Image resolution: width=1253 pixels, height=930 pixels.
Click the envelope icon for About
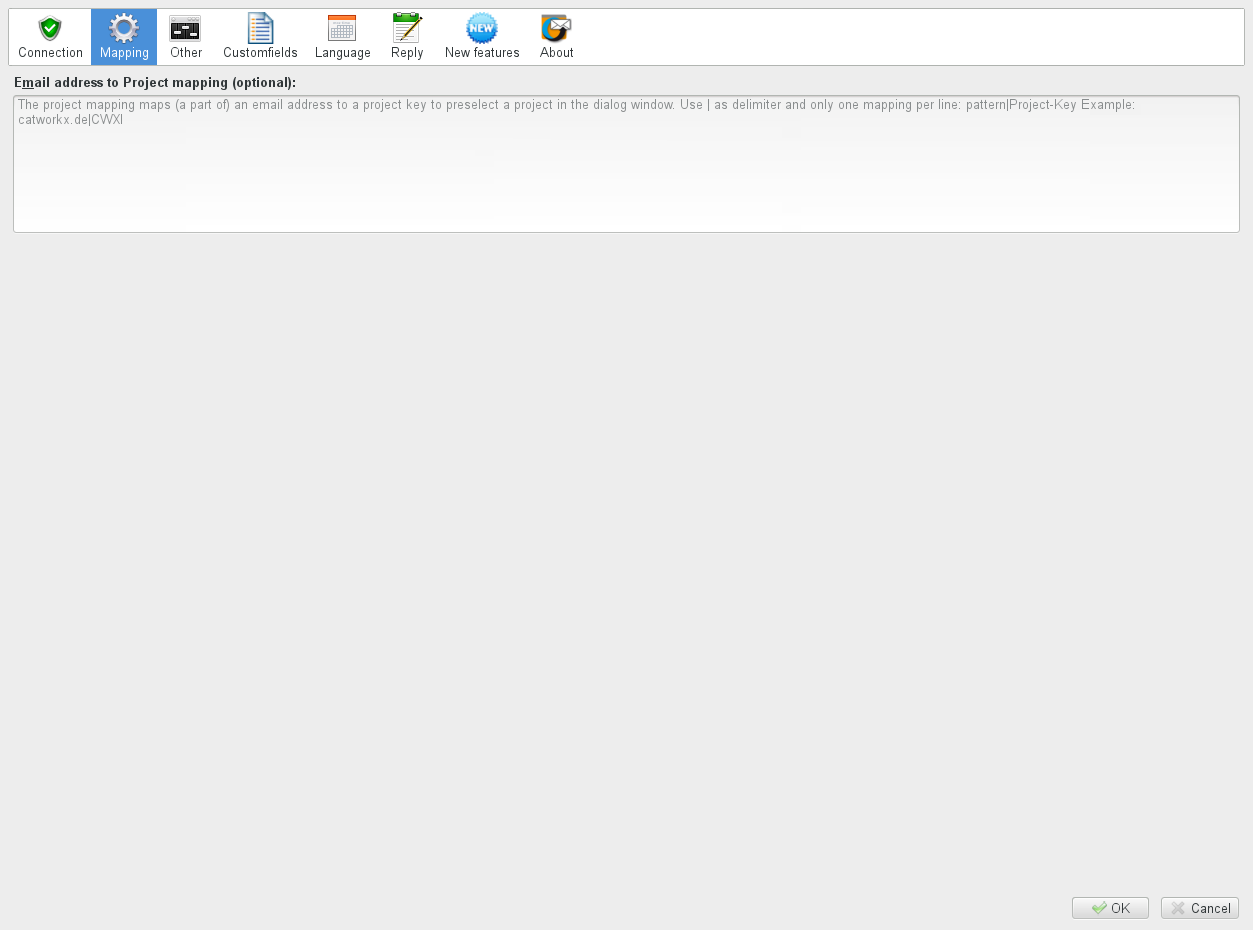[x=556, y=28]
